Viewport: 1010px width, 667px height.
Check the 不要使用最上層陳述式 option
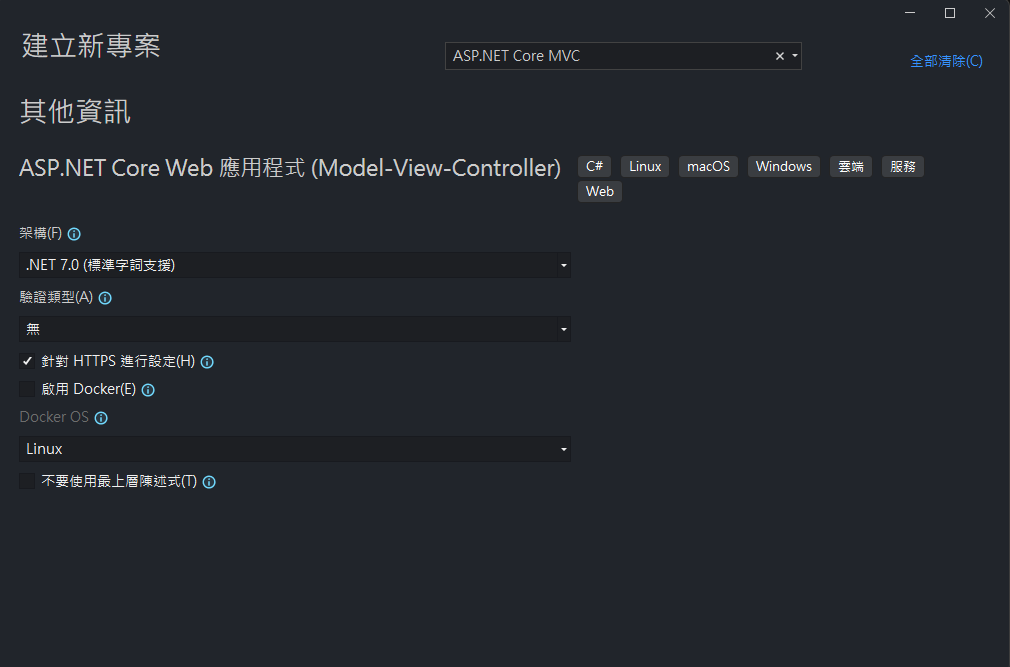(27, 481)
